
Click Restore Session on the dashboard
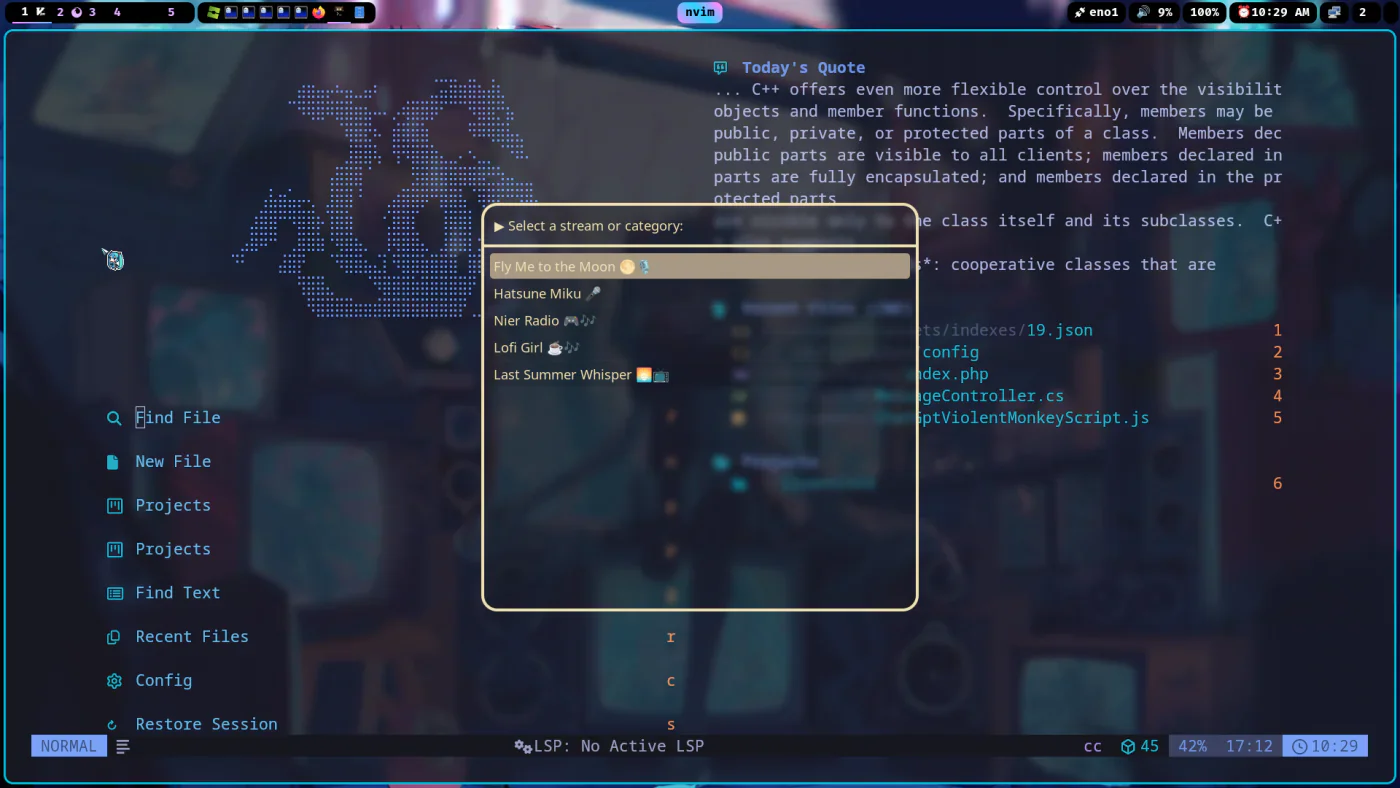pos(207,725)
